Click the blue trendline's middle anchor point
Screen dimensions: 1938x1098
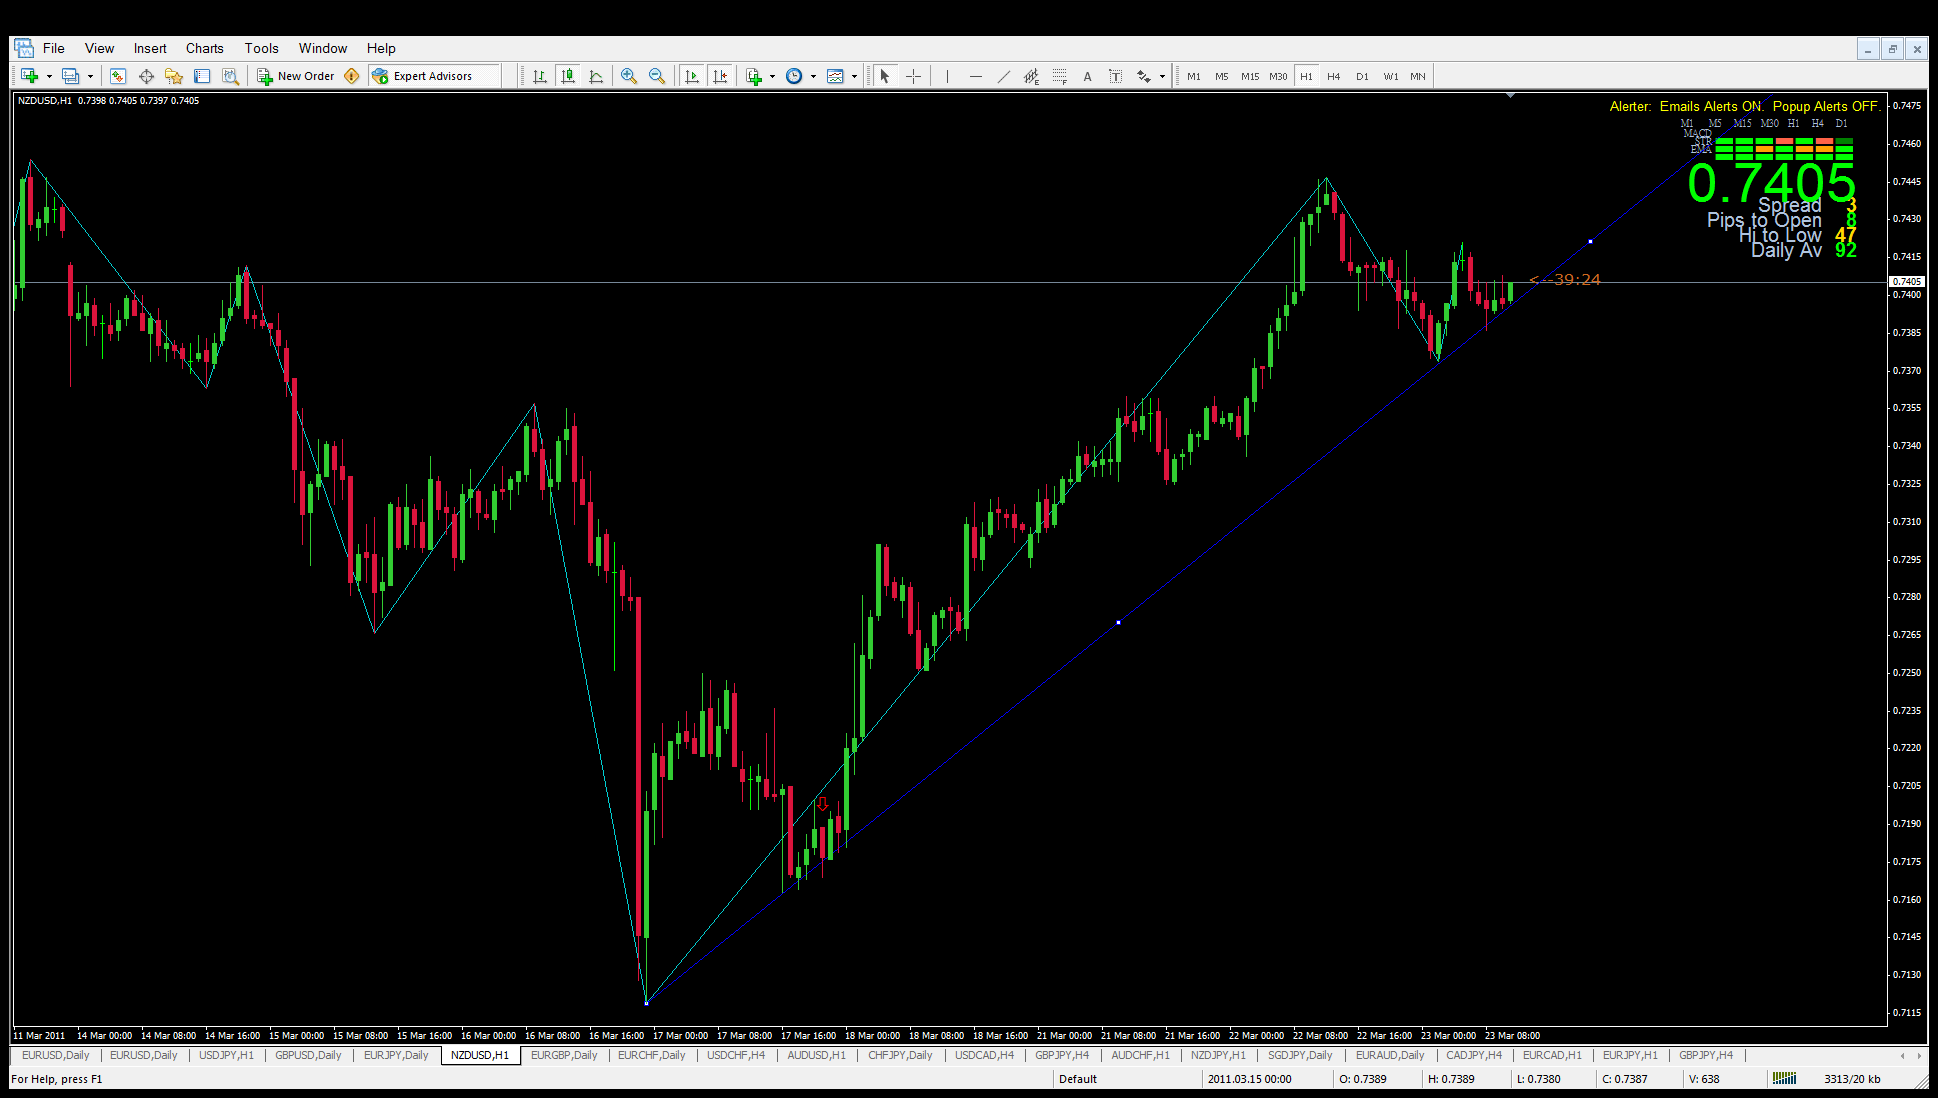(1118, 622)
